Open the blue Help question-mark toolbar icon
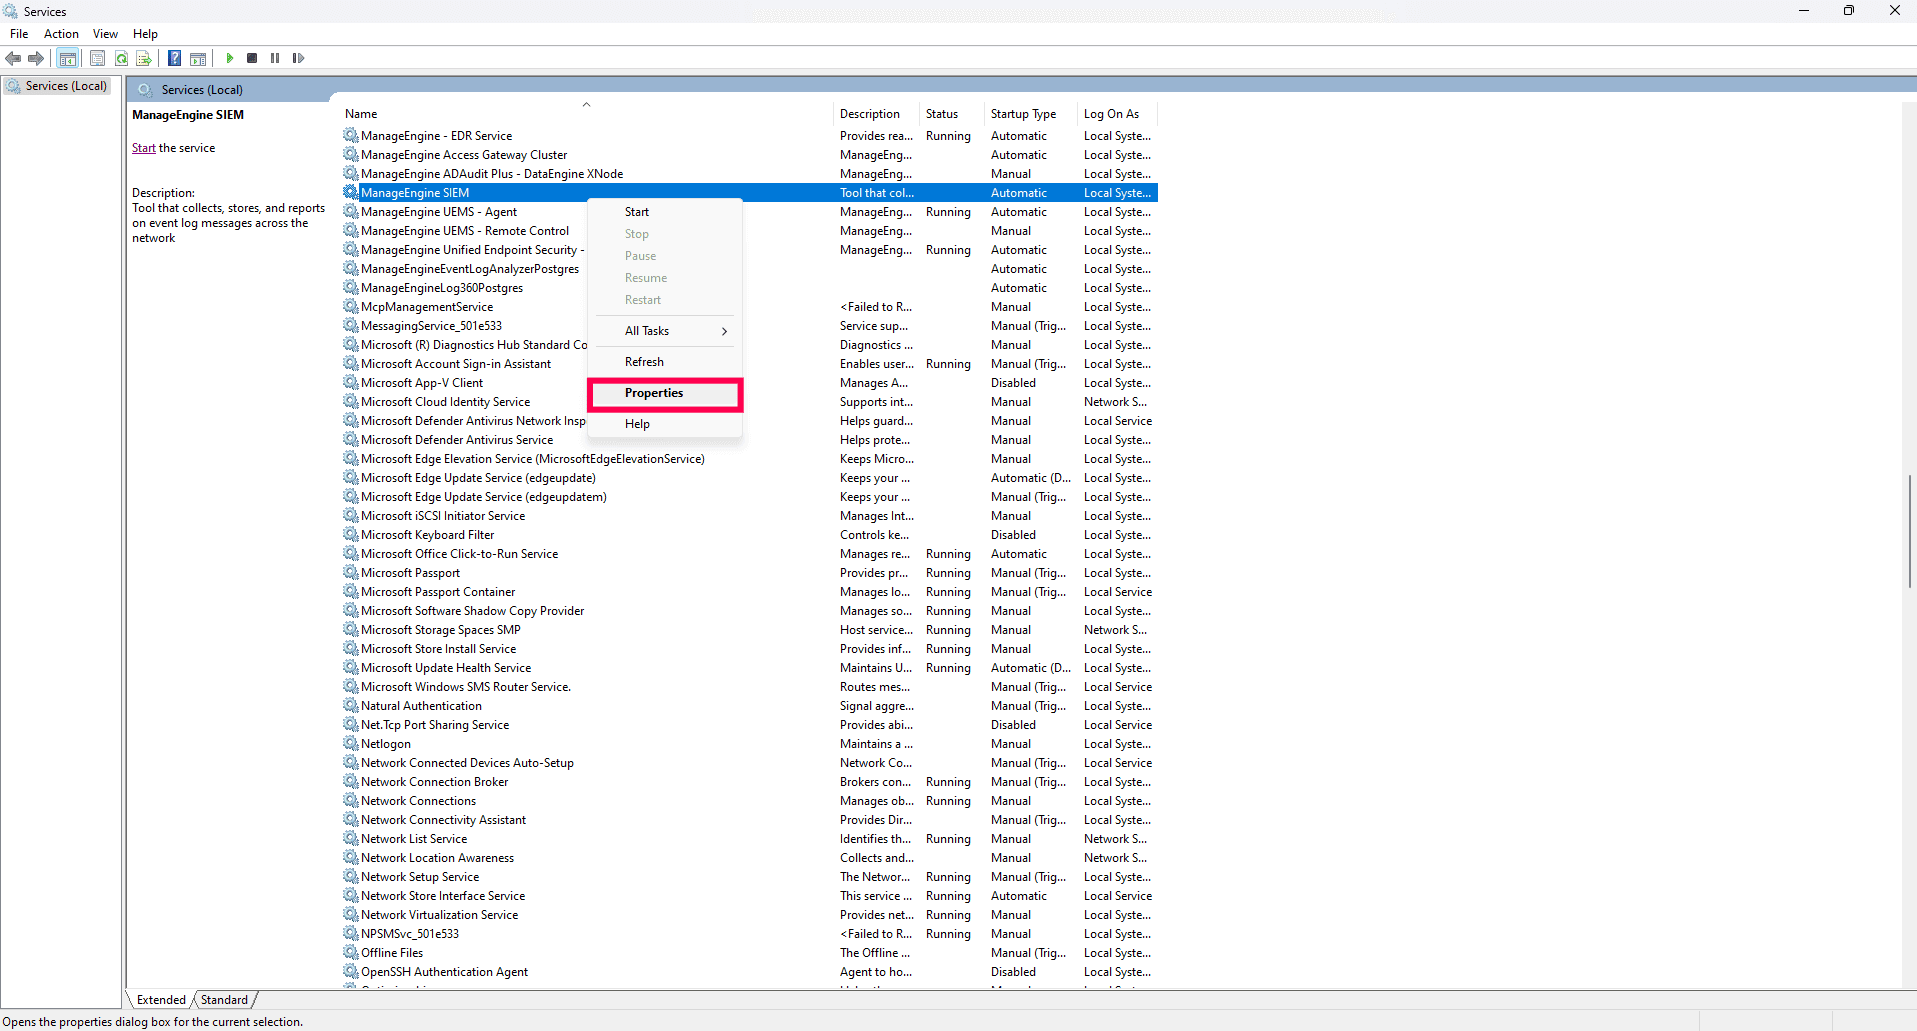The width and height of the screenshot is (1917, 1031). 174,58
